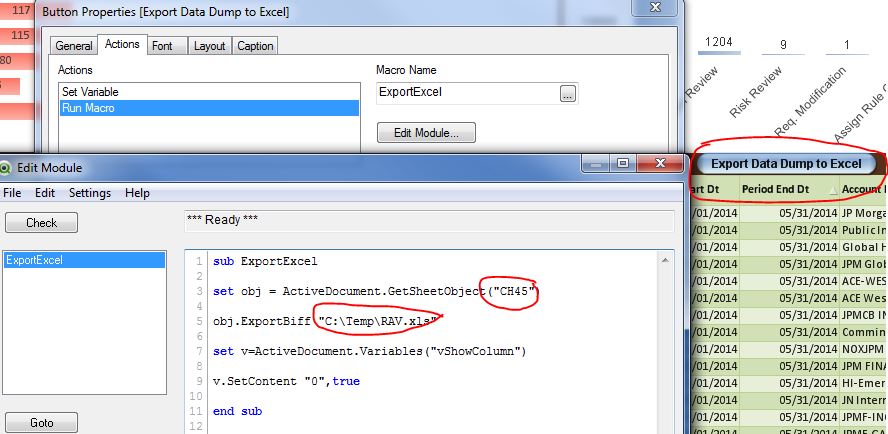
Task: Click the Goto button
Action: tap(41, 423)
